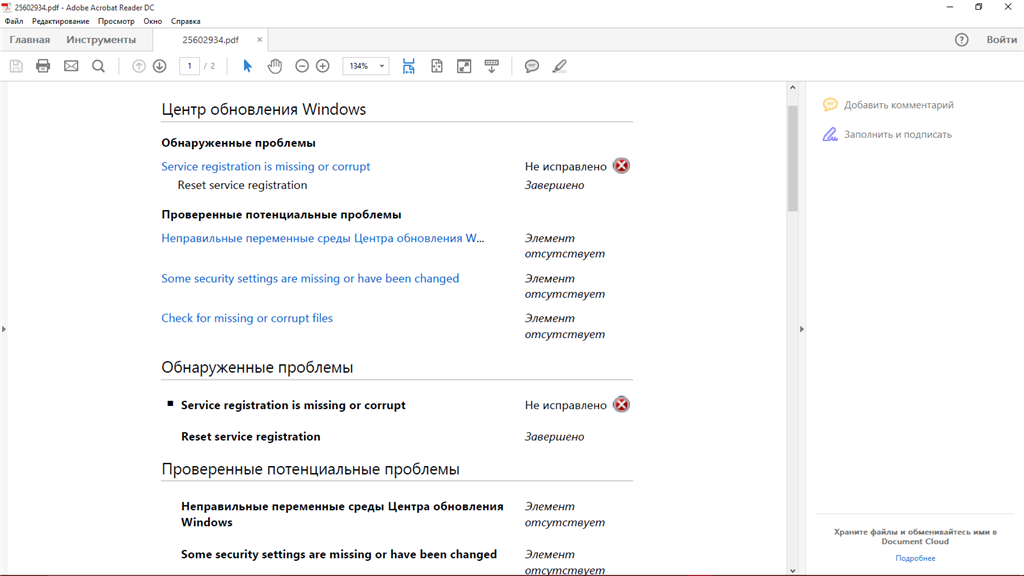The height and width of the screenshot is (576, 1024).
Task: Open the Файл menu
Action: click(14, 21)
